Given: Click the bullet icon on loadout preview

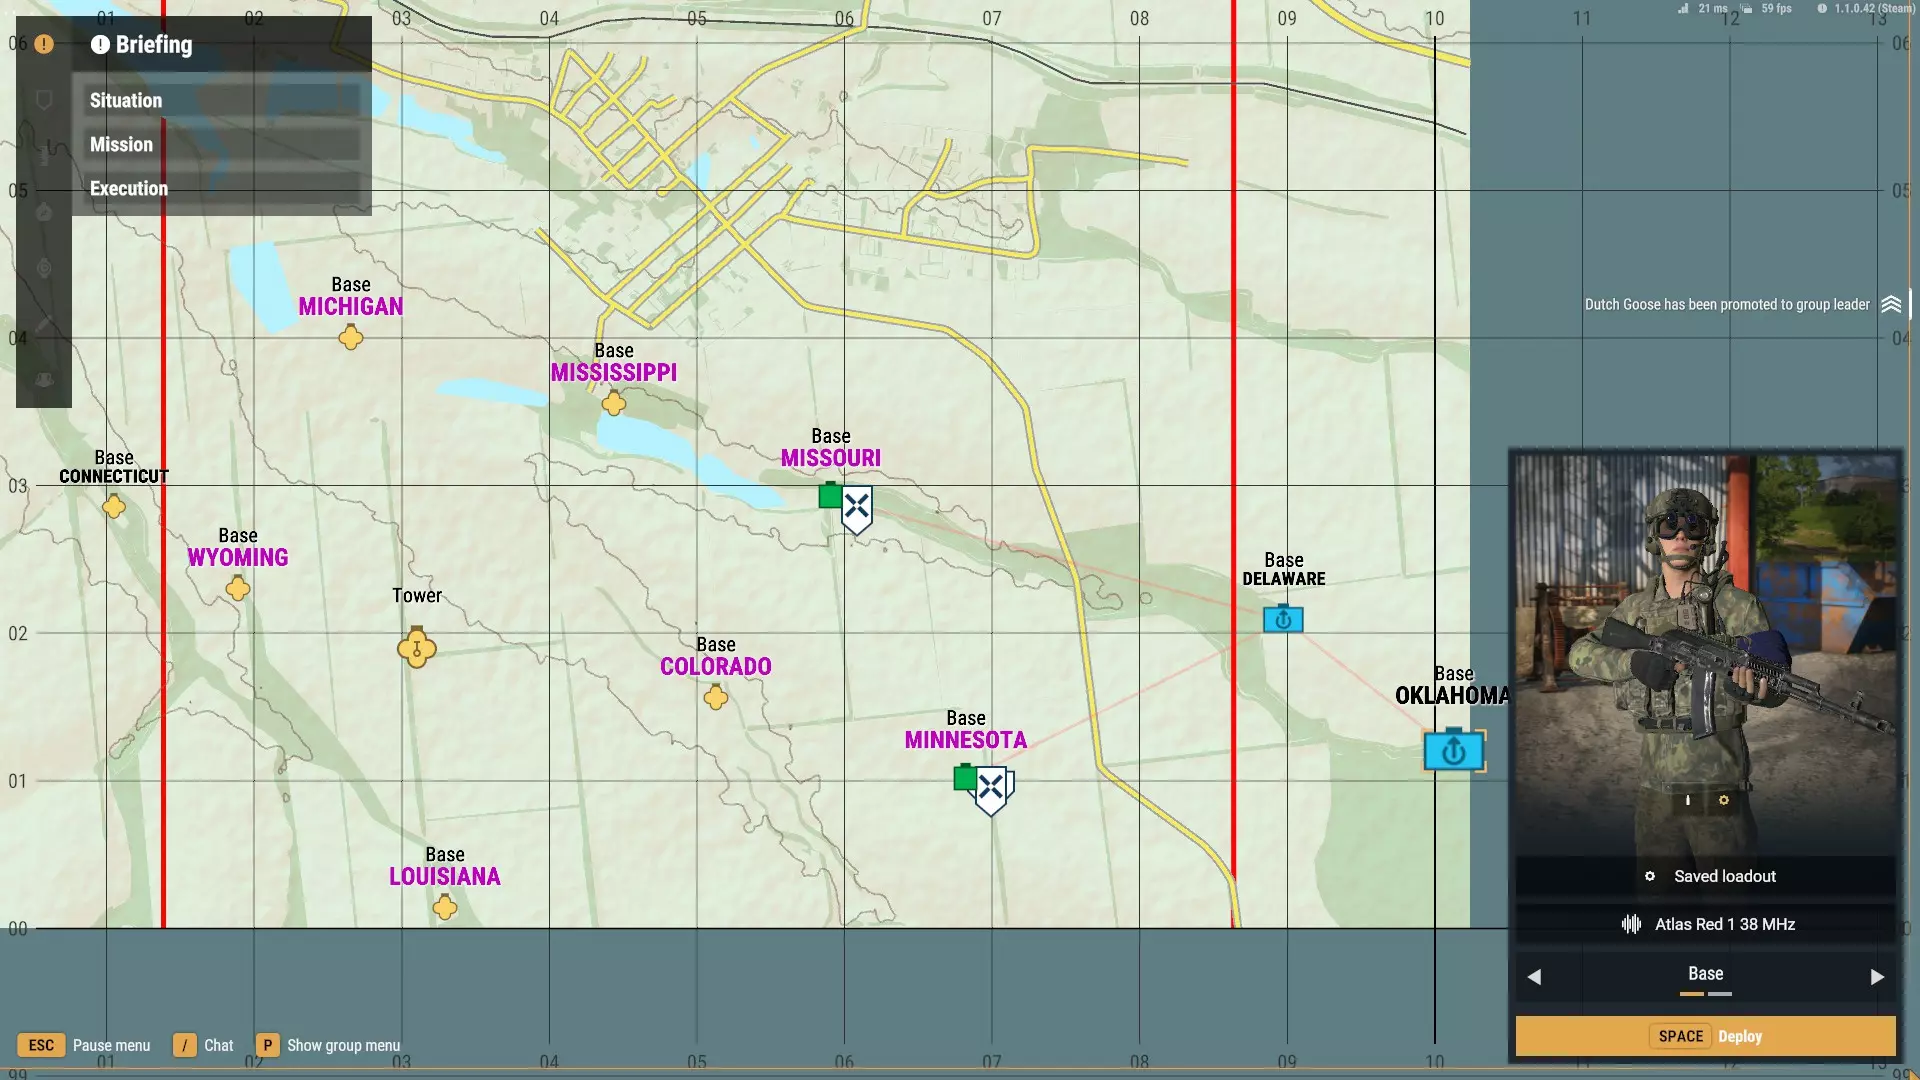Looking at the screenshot, I should tap(1688, 800).
